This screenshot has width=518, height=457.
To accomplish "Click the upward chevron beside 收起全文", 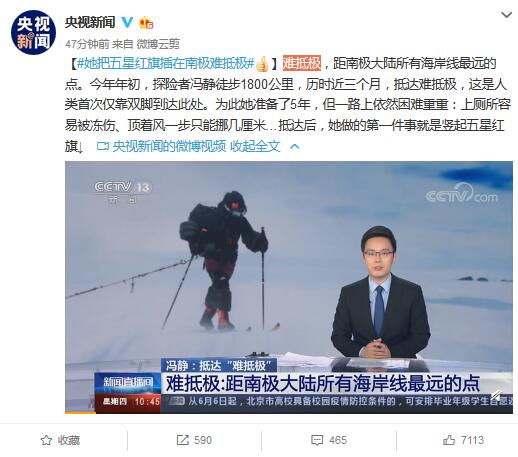I will click(295, 147).
